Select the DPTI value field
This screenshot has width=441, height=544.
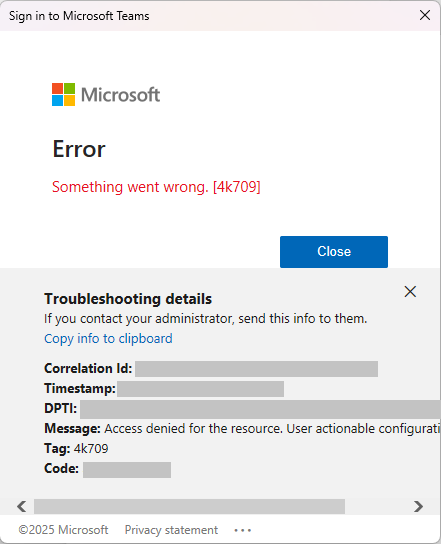[261, 409]
